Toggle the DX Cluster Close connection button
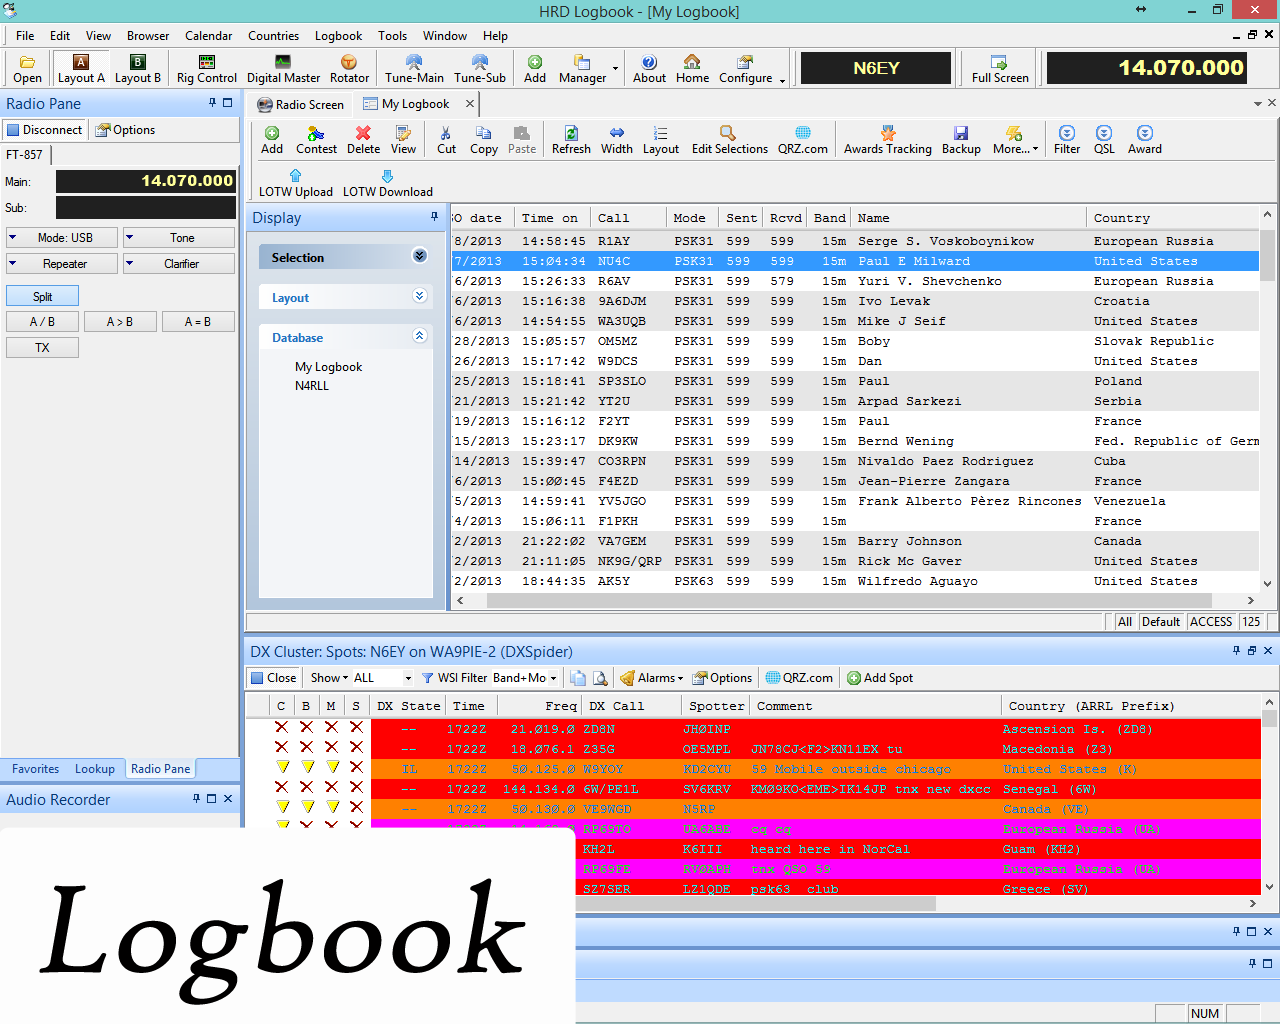The image size is (1280, 1024). pos(273,678)
